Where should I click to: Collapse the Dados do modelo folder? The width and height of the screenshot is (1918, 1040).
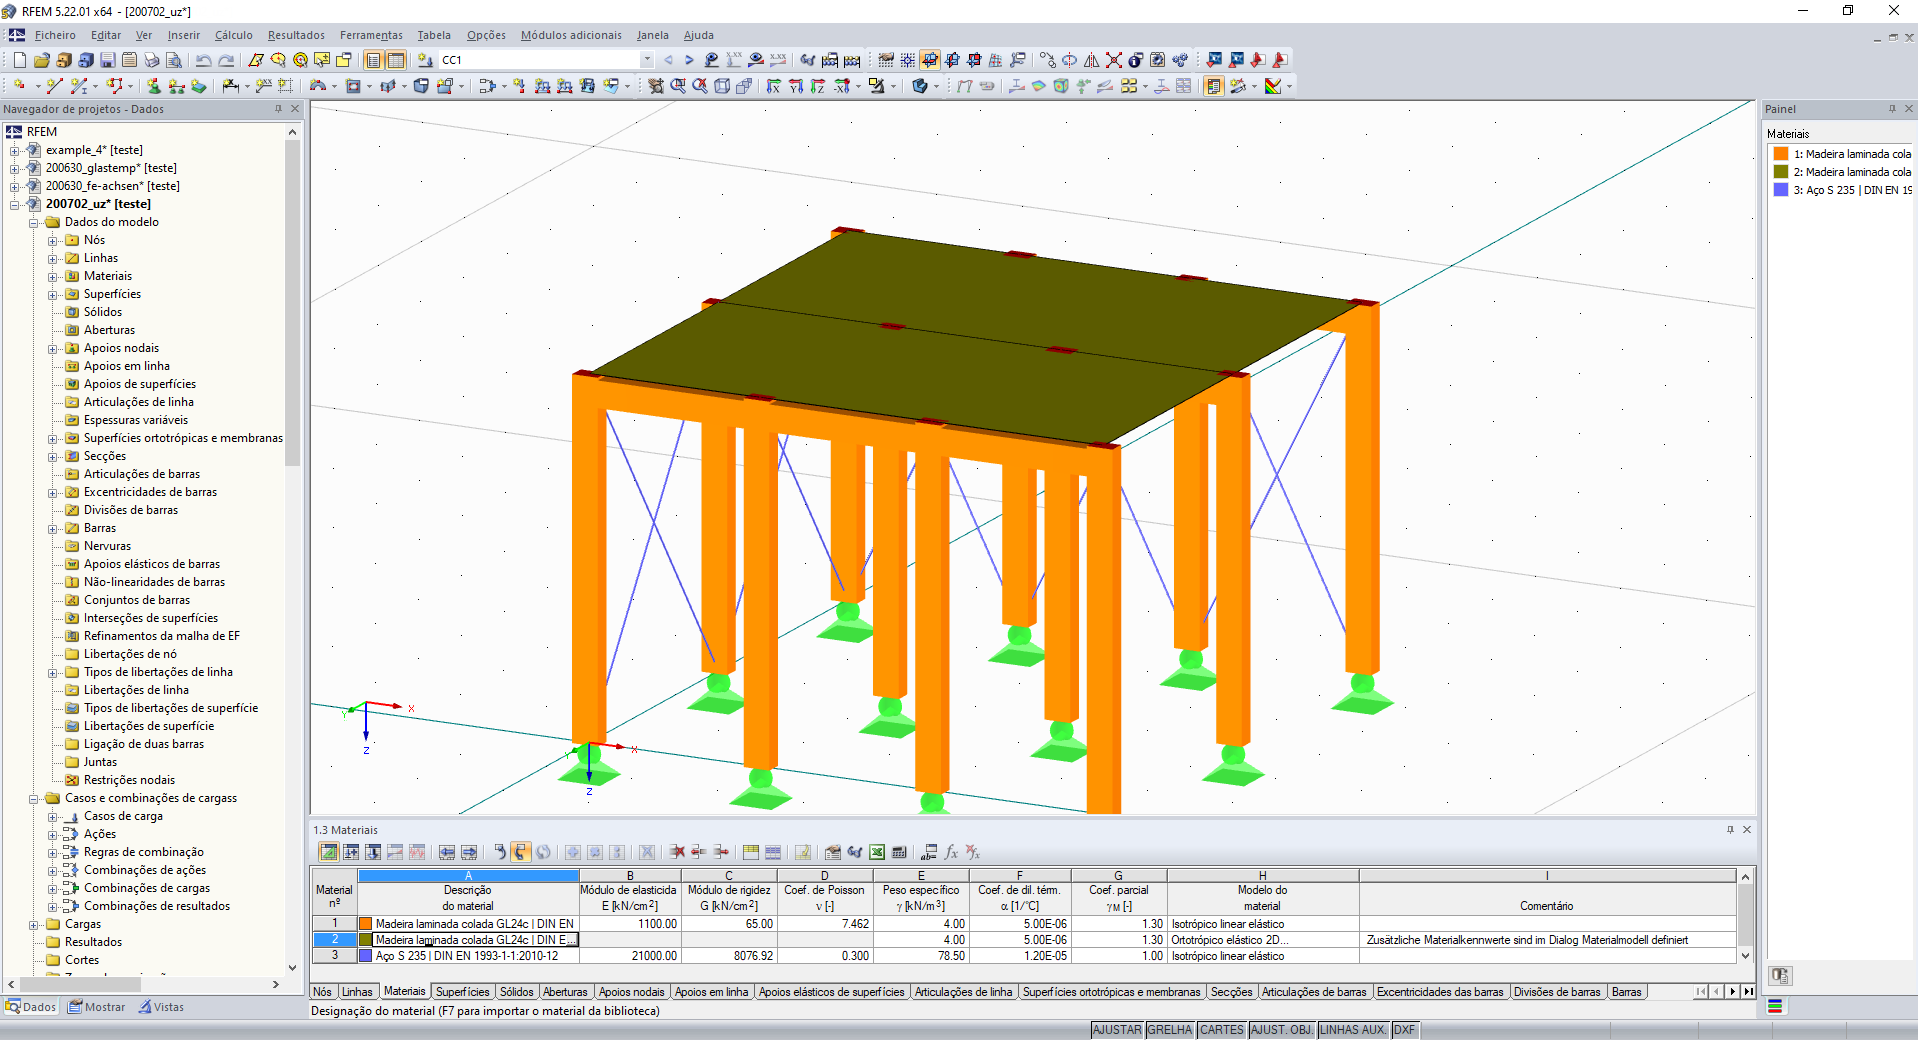coord(34,222)
